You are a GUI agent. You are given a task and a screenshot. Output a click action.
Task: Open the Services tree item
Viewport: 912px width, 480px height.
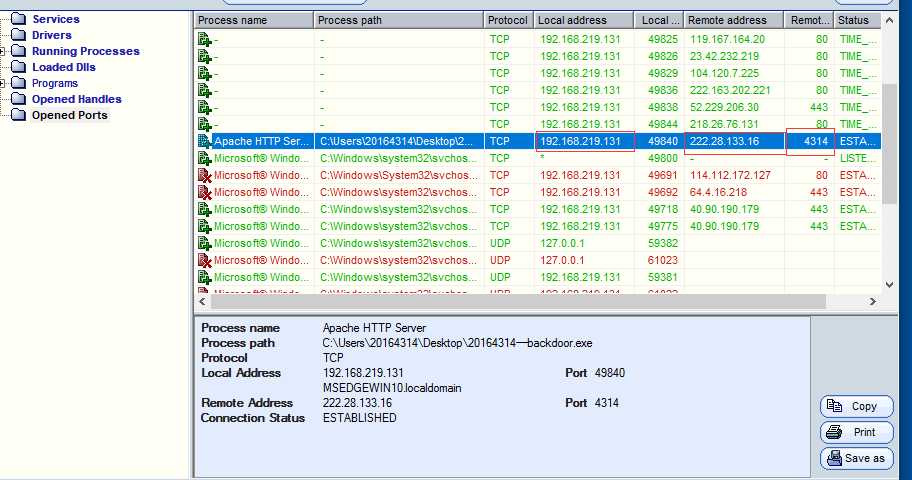pos(56,19)
